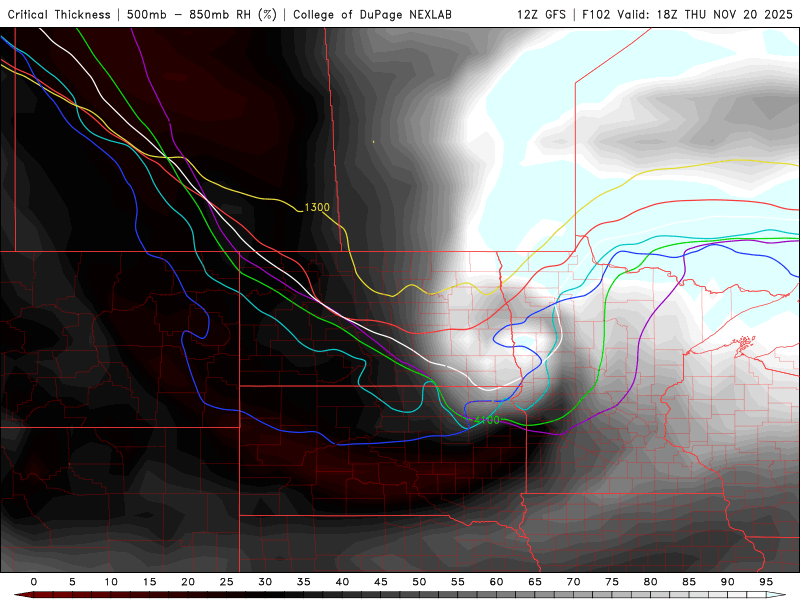Screen dimensions: 800x600
Task: Click the "75" value on the color scale
Action: [612, 582]
